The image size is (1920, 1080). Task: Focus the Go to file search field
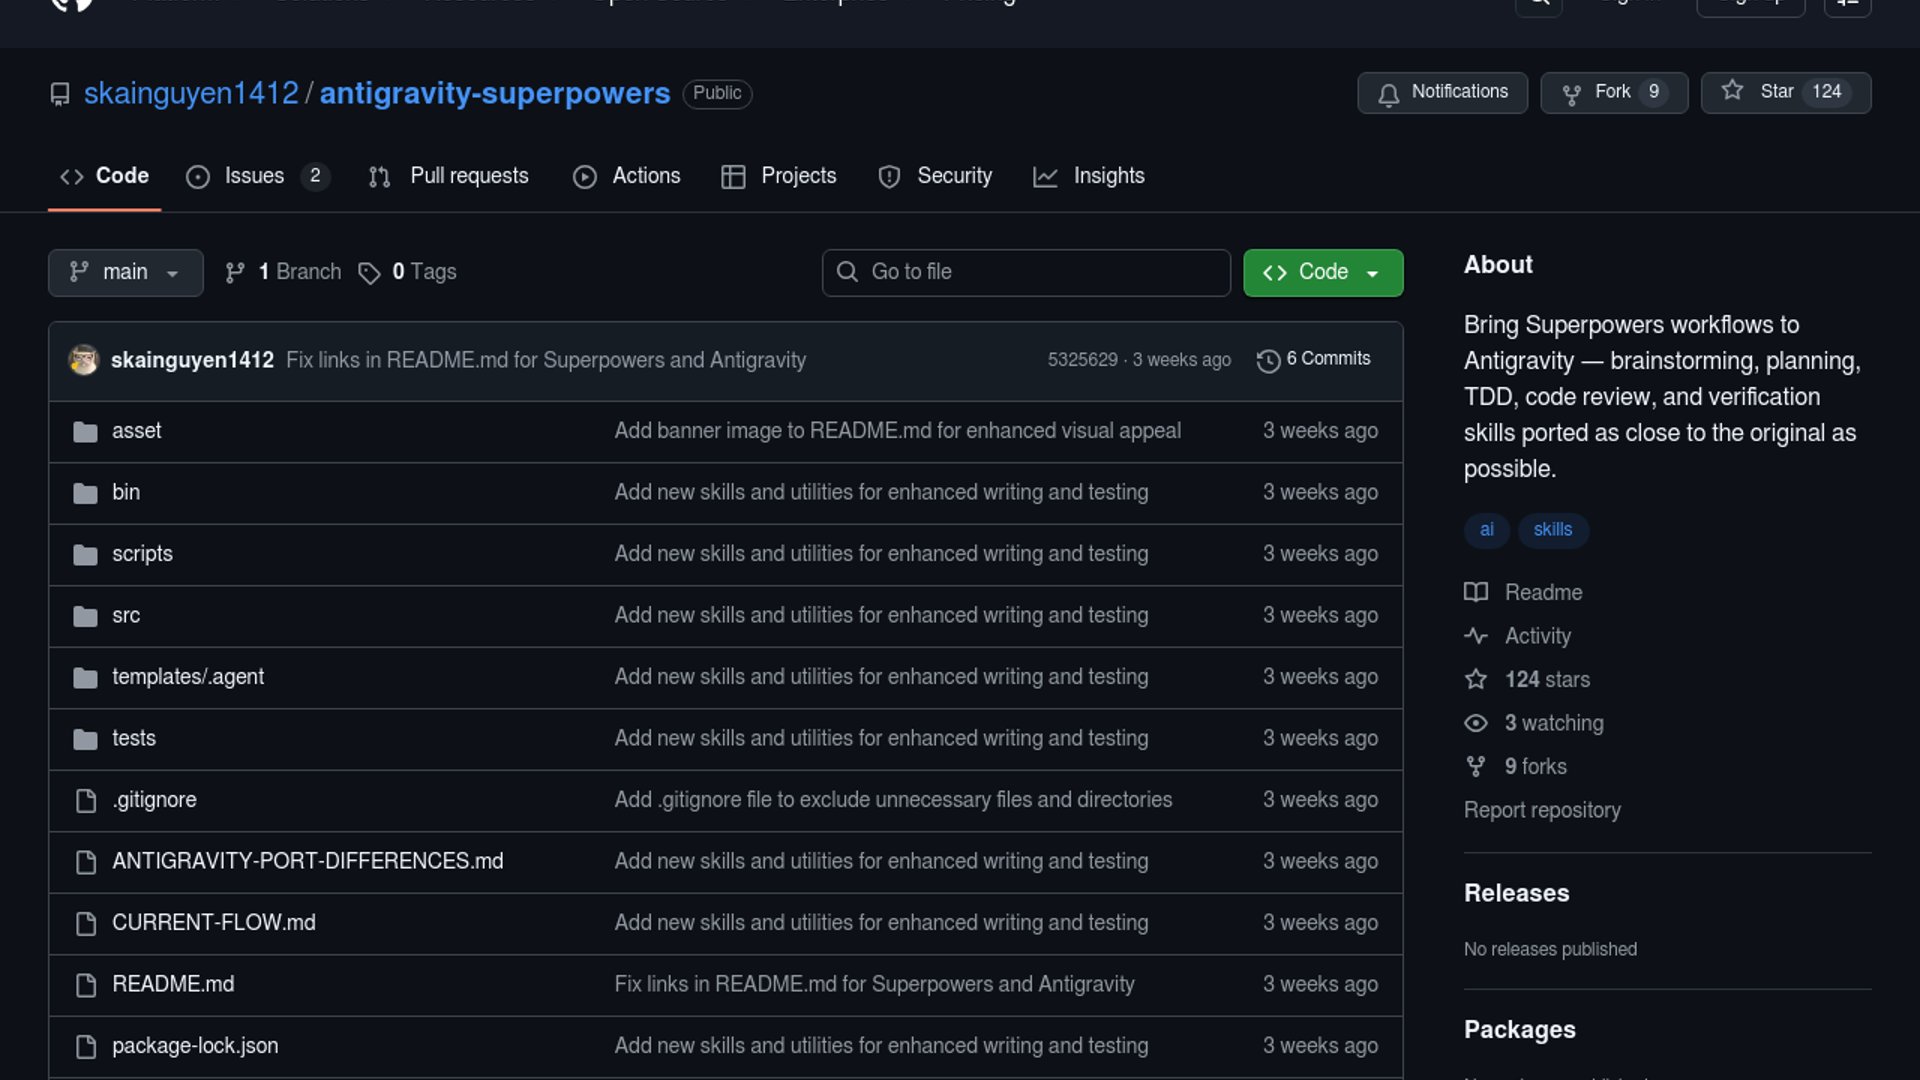pyautogui.click(x=1025, y=272)
